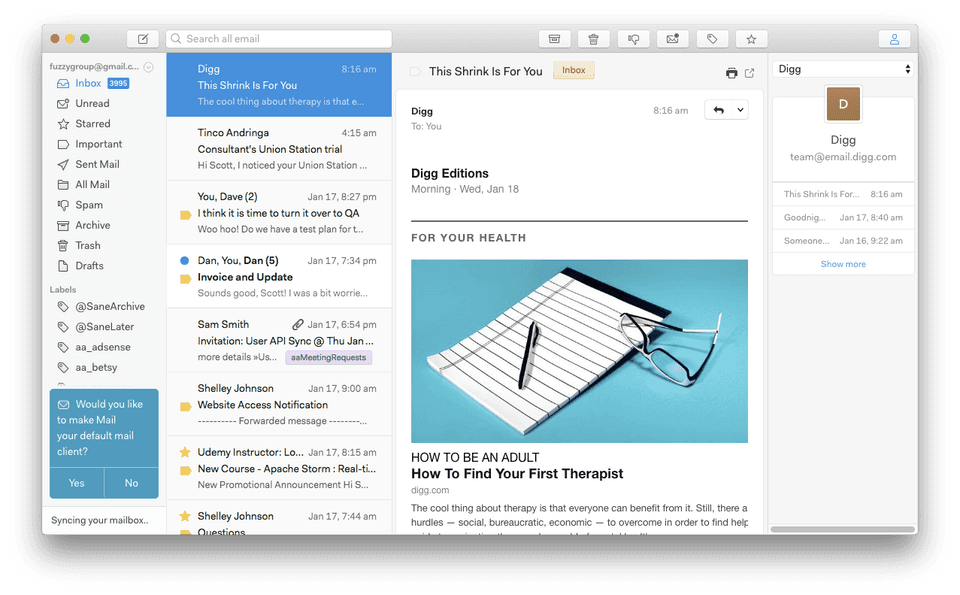
Task: Open the Digg dropdown in the right panel
Action: [x=843, y=69]
